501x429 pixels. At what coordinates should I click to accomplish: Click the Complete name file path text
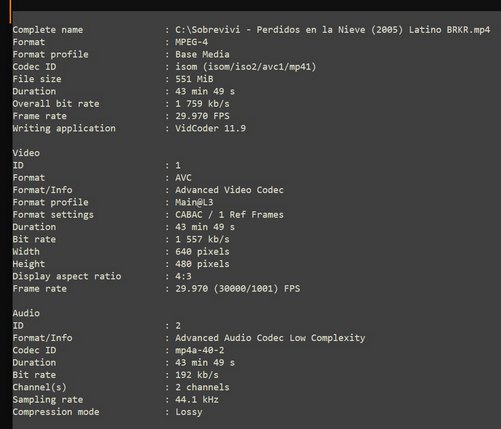[333, 30]
